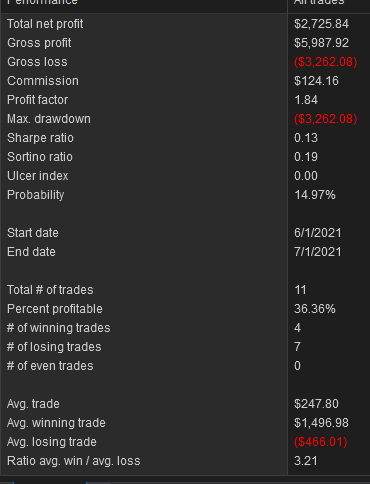Select the Total net profit row

coord(185,24)
